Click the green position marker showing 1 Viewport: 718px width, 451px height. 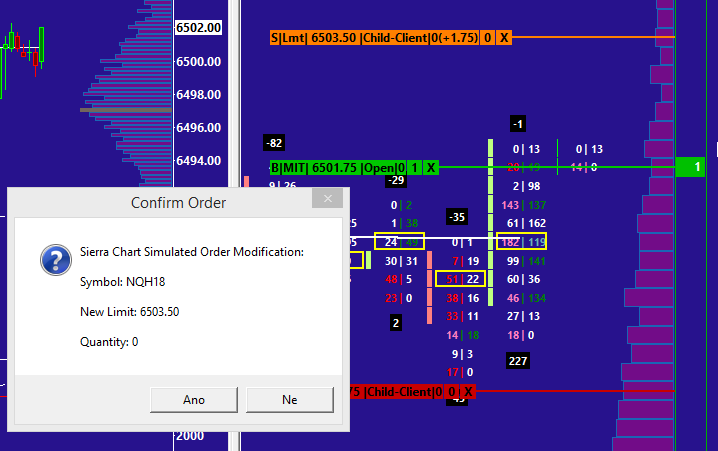pos(690,167)
